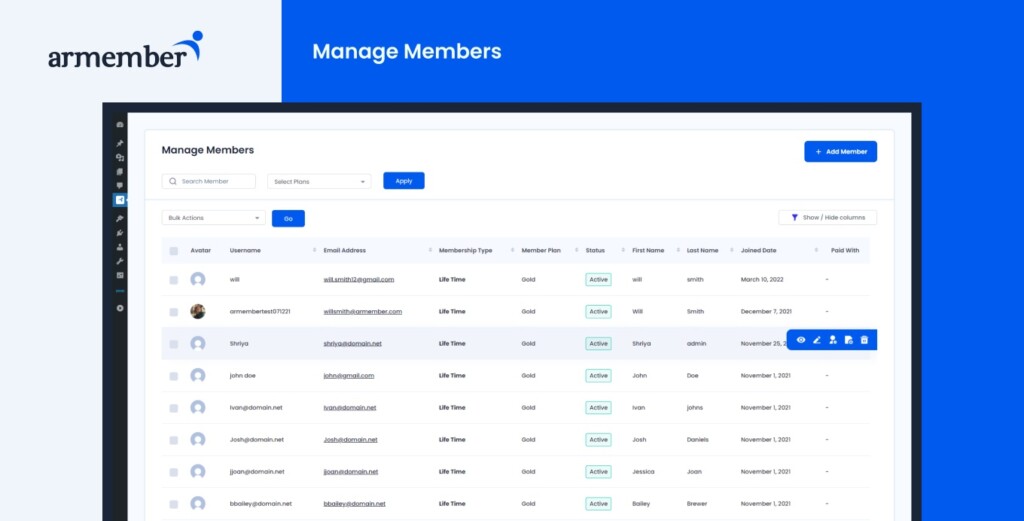Open the ivan@domain.net link in the Email Address column
The image size is (1024, 521).
click(350, 407)
